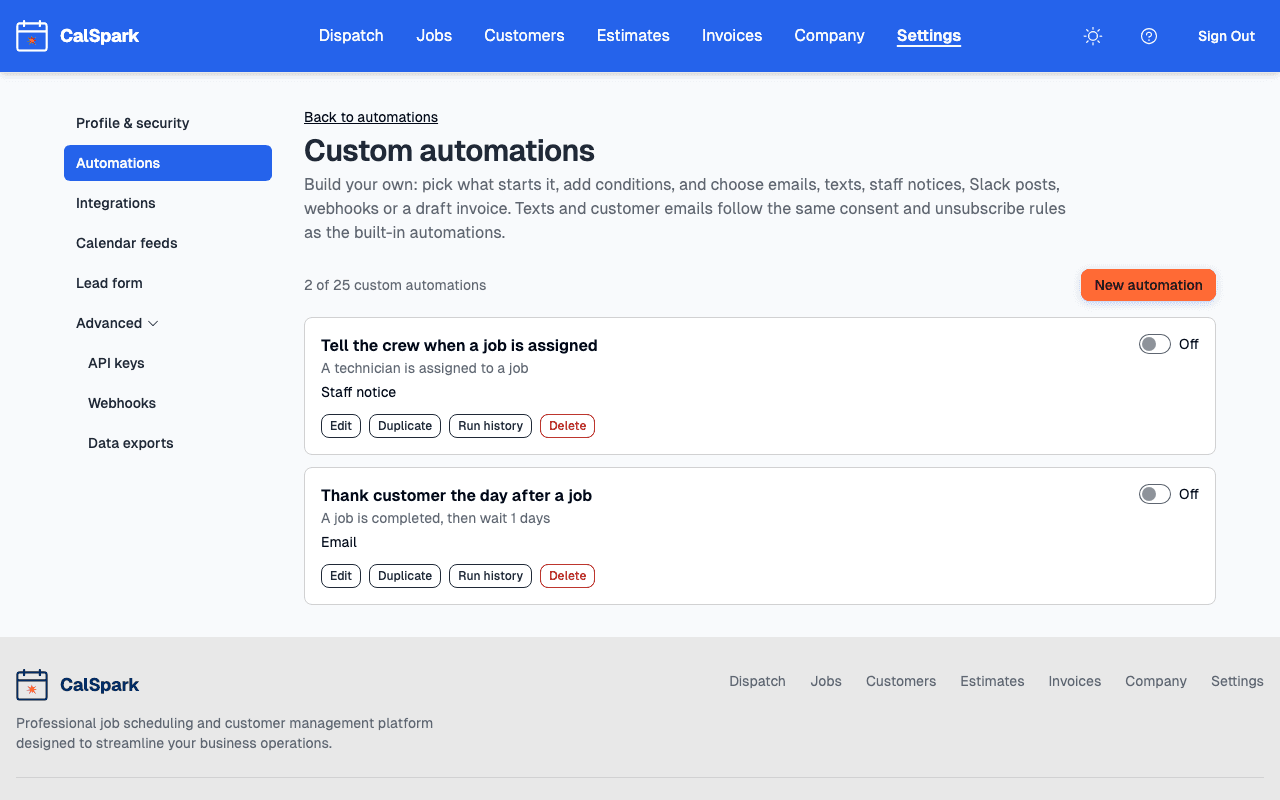Click the 'Thank customer the day after a job' title

click(x=456, y=495)
